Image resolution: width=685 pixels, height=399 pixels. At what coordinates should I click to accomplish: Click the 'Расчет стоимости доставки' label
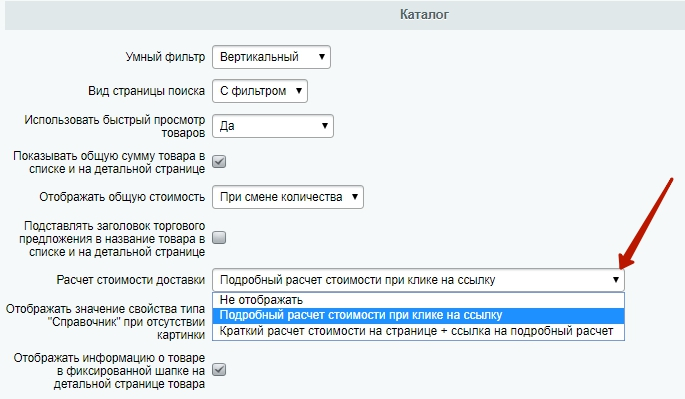coord(131,280)
